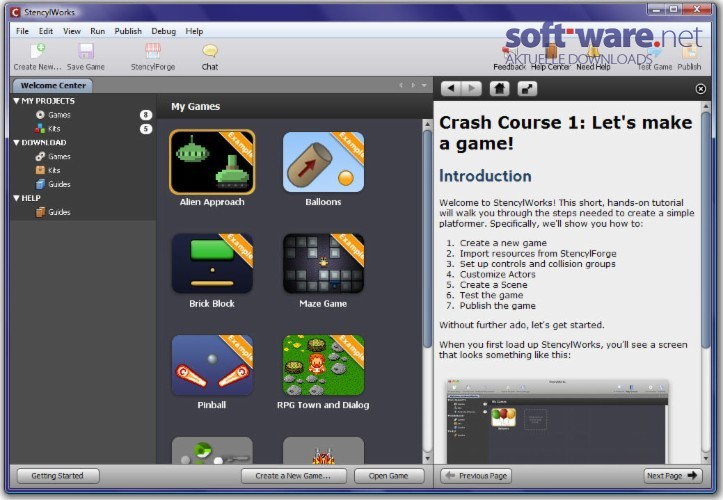This screenshot has width=723, height=500.
Task: Collapse the MY PROJECTS section
Action: (x=17, y=101)
